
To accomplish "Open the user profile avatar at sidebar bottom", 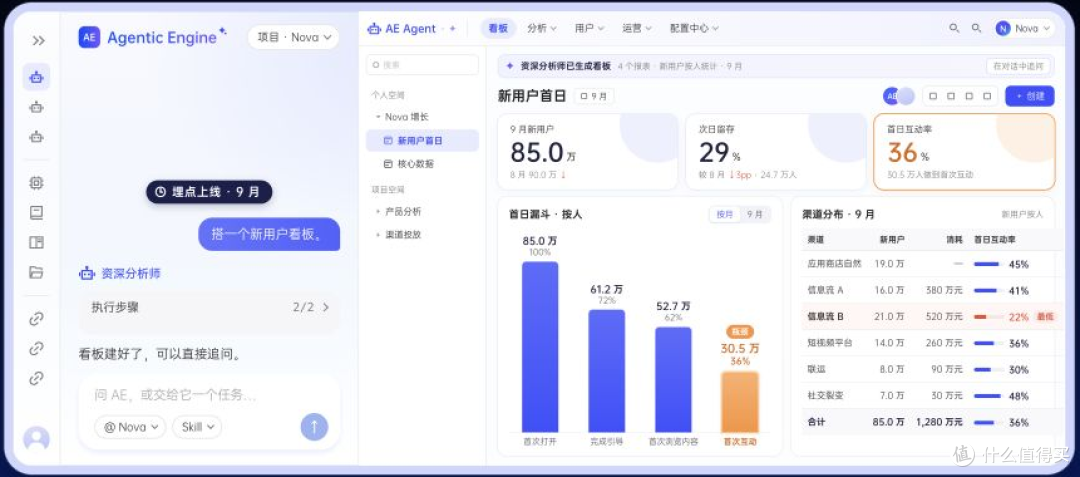I will click(37, 438).
